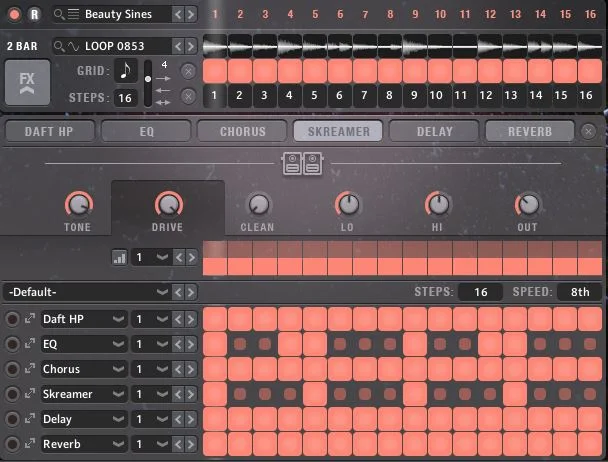Click the Reverb row expand arrows icon

[30, 444]
